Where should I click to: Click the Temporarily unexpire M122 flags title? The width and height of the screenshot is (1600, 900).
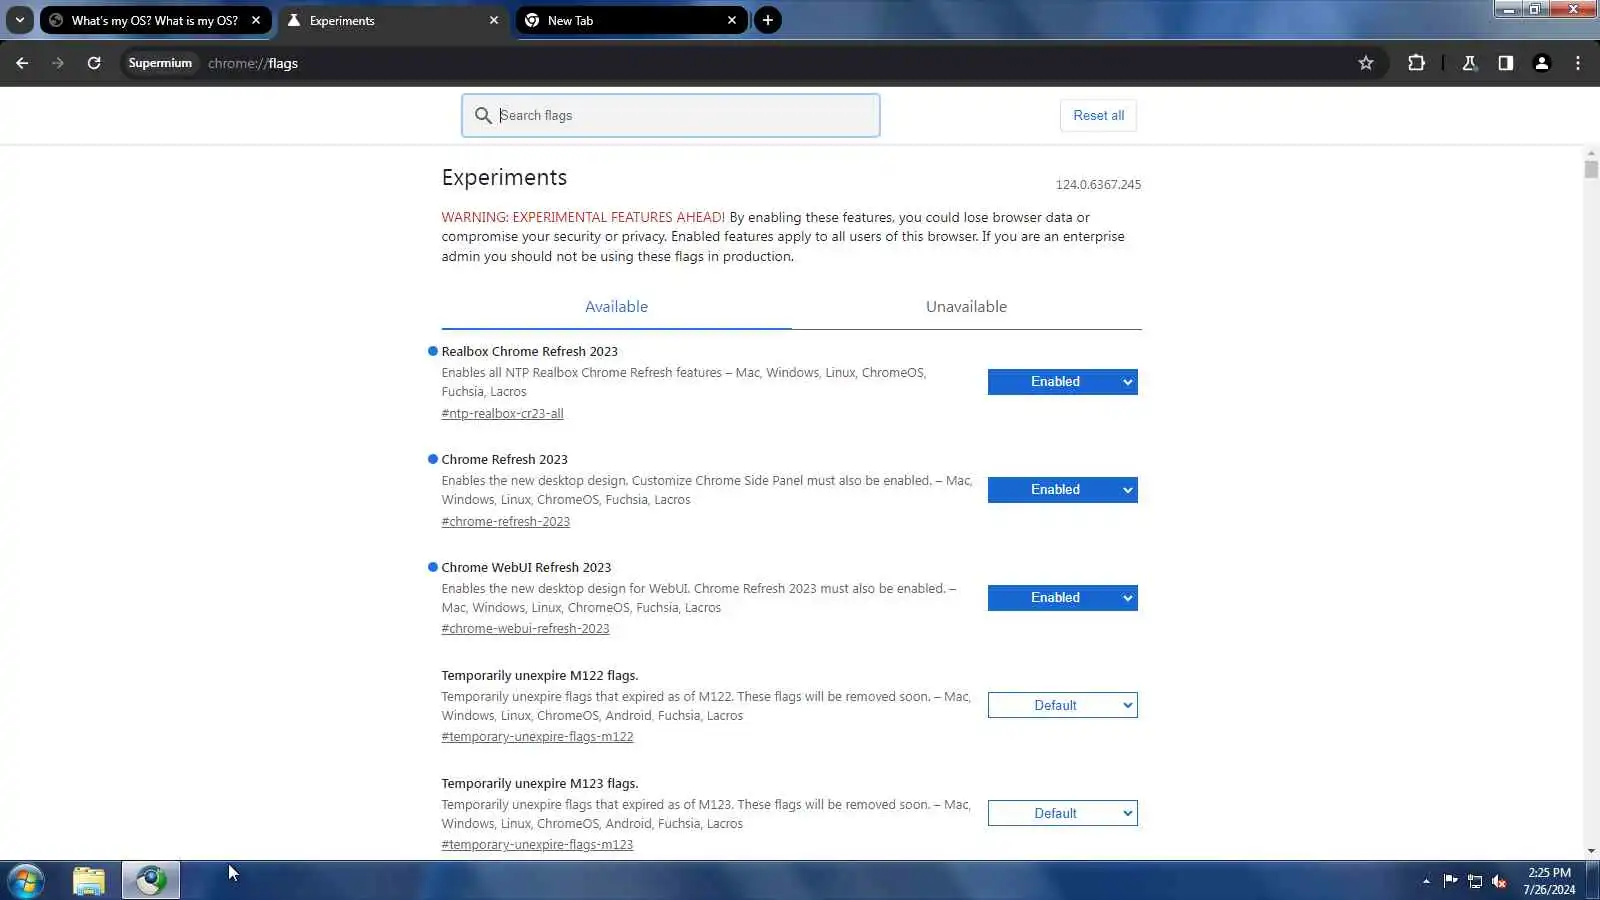point(539,676)
